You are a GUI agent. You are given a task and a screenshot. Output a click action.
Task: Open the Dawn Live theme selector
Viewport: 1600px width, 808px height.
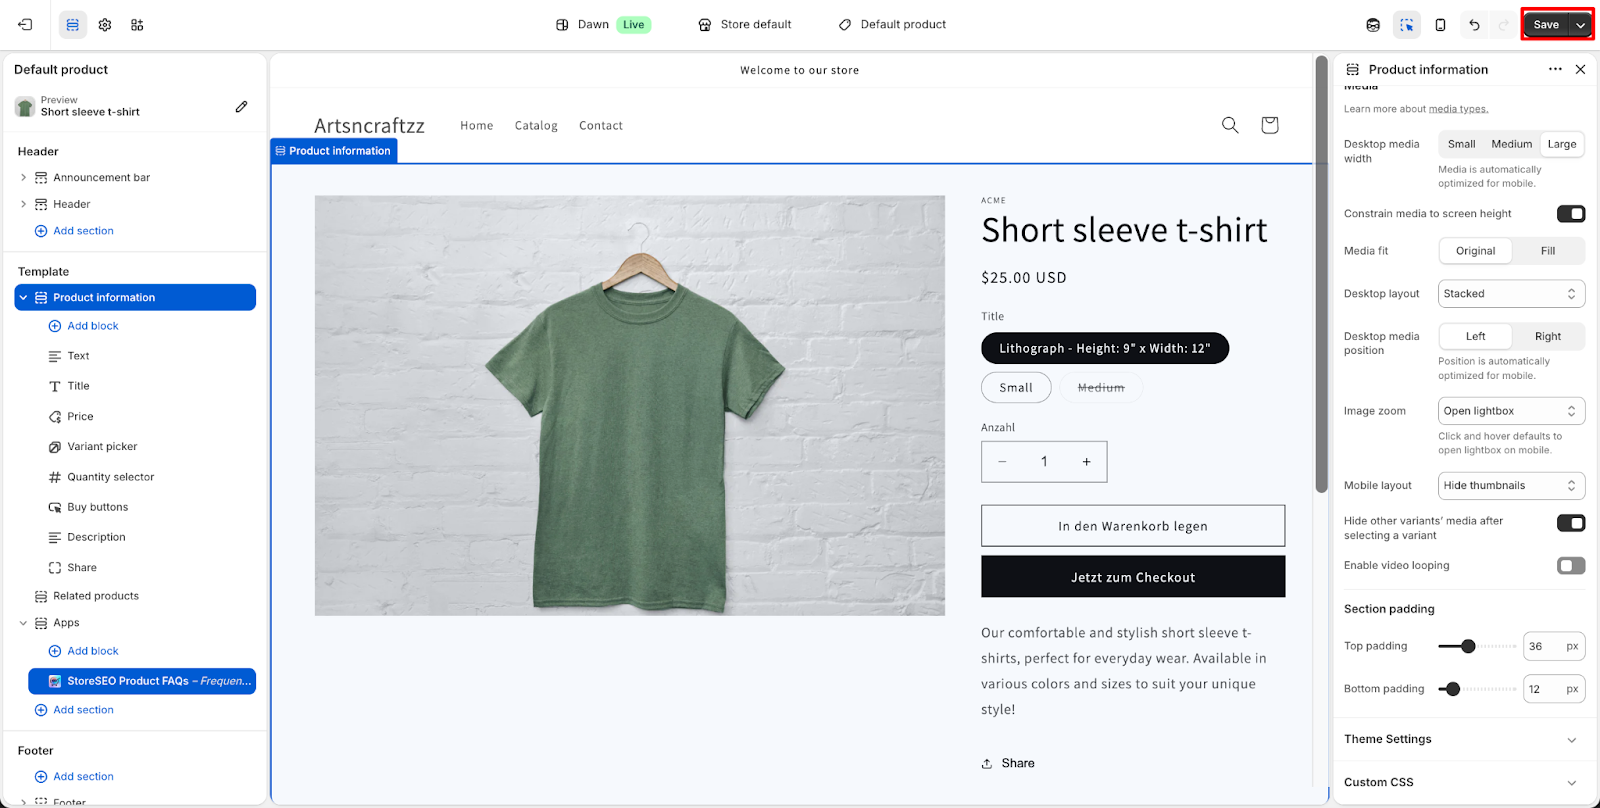[603, 25]
